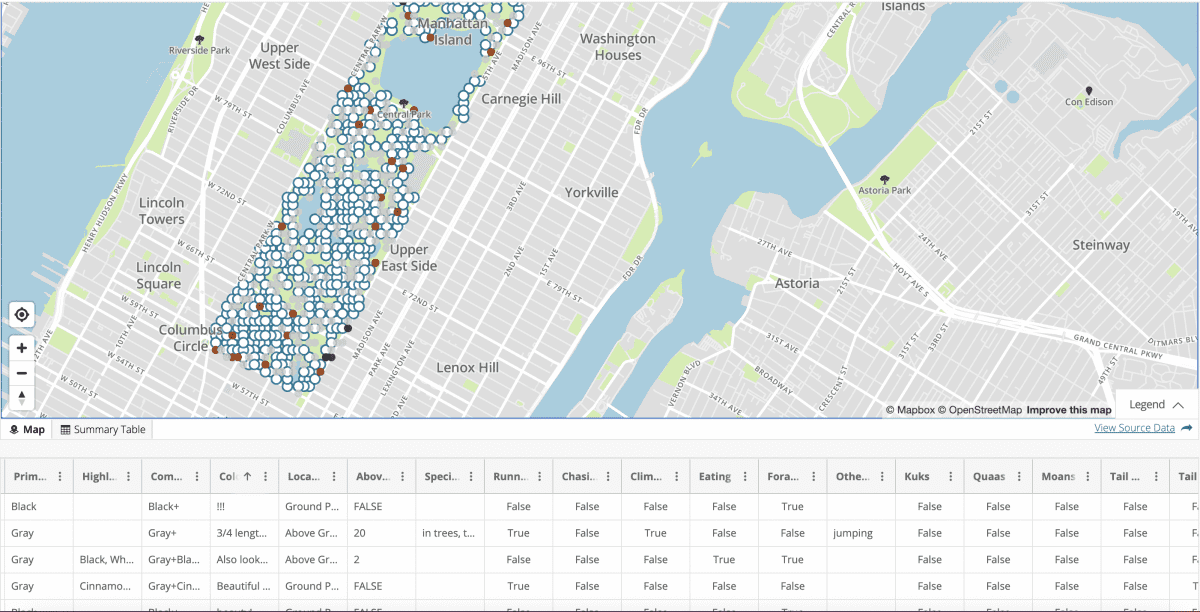
Task: Switch to the Summary Table tab
Action: [103, 430]
